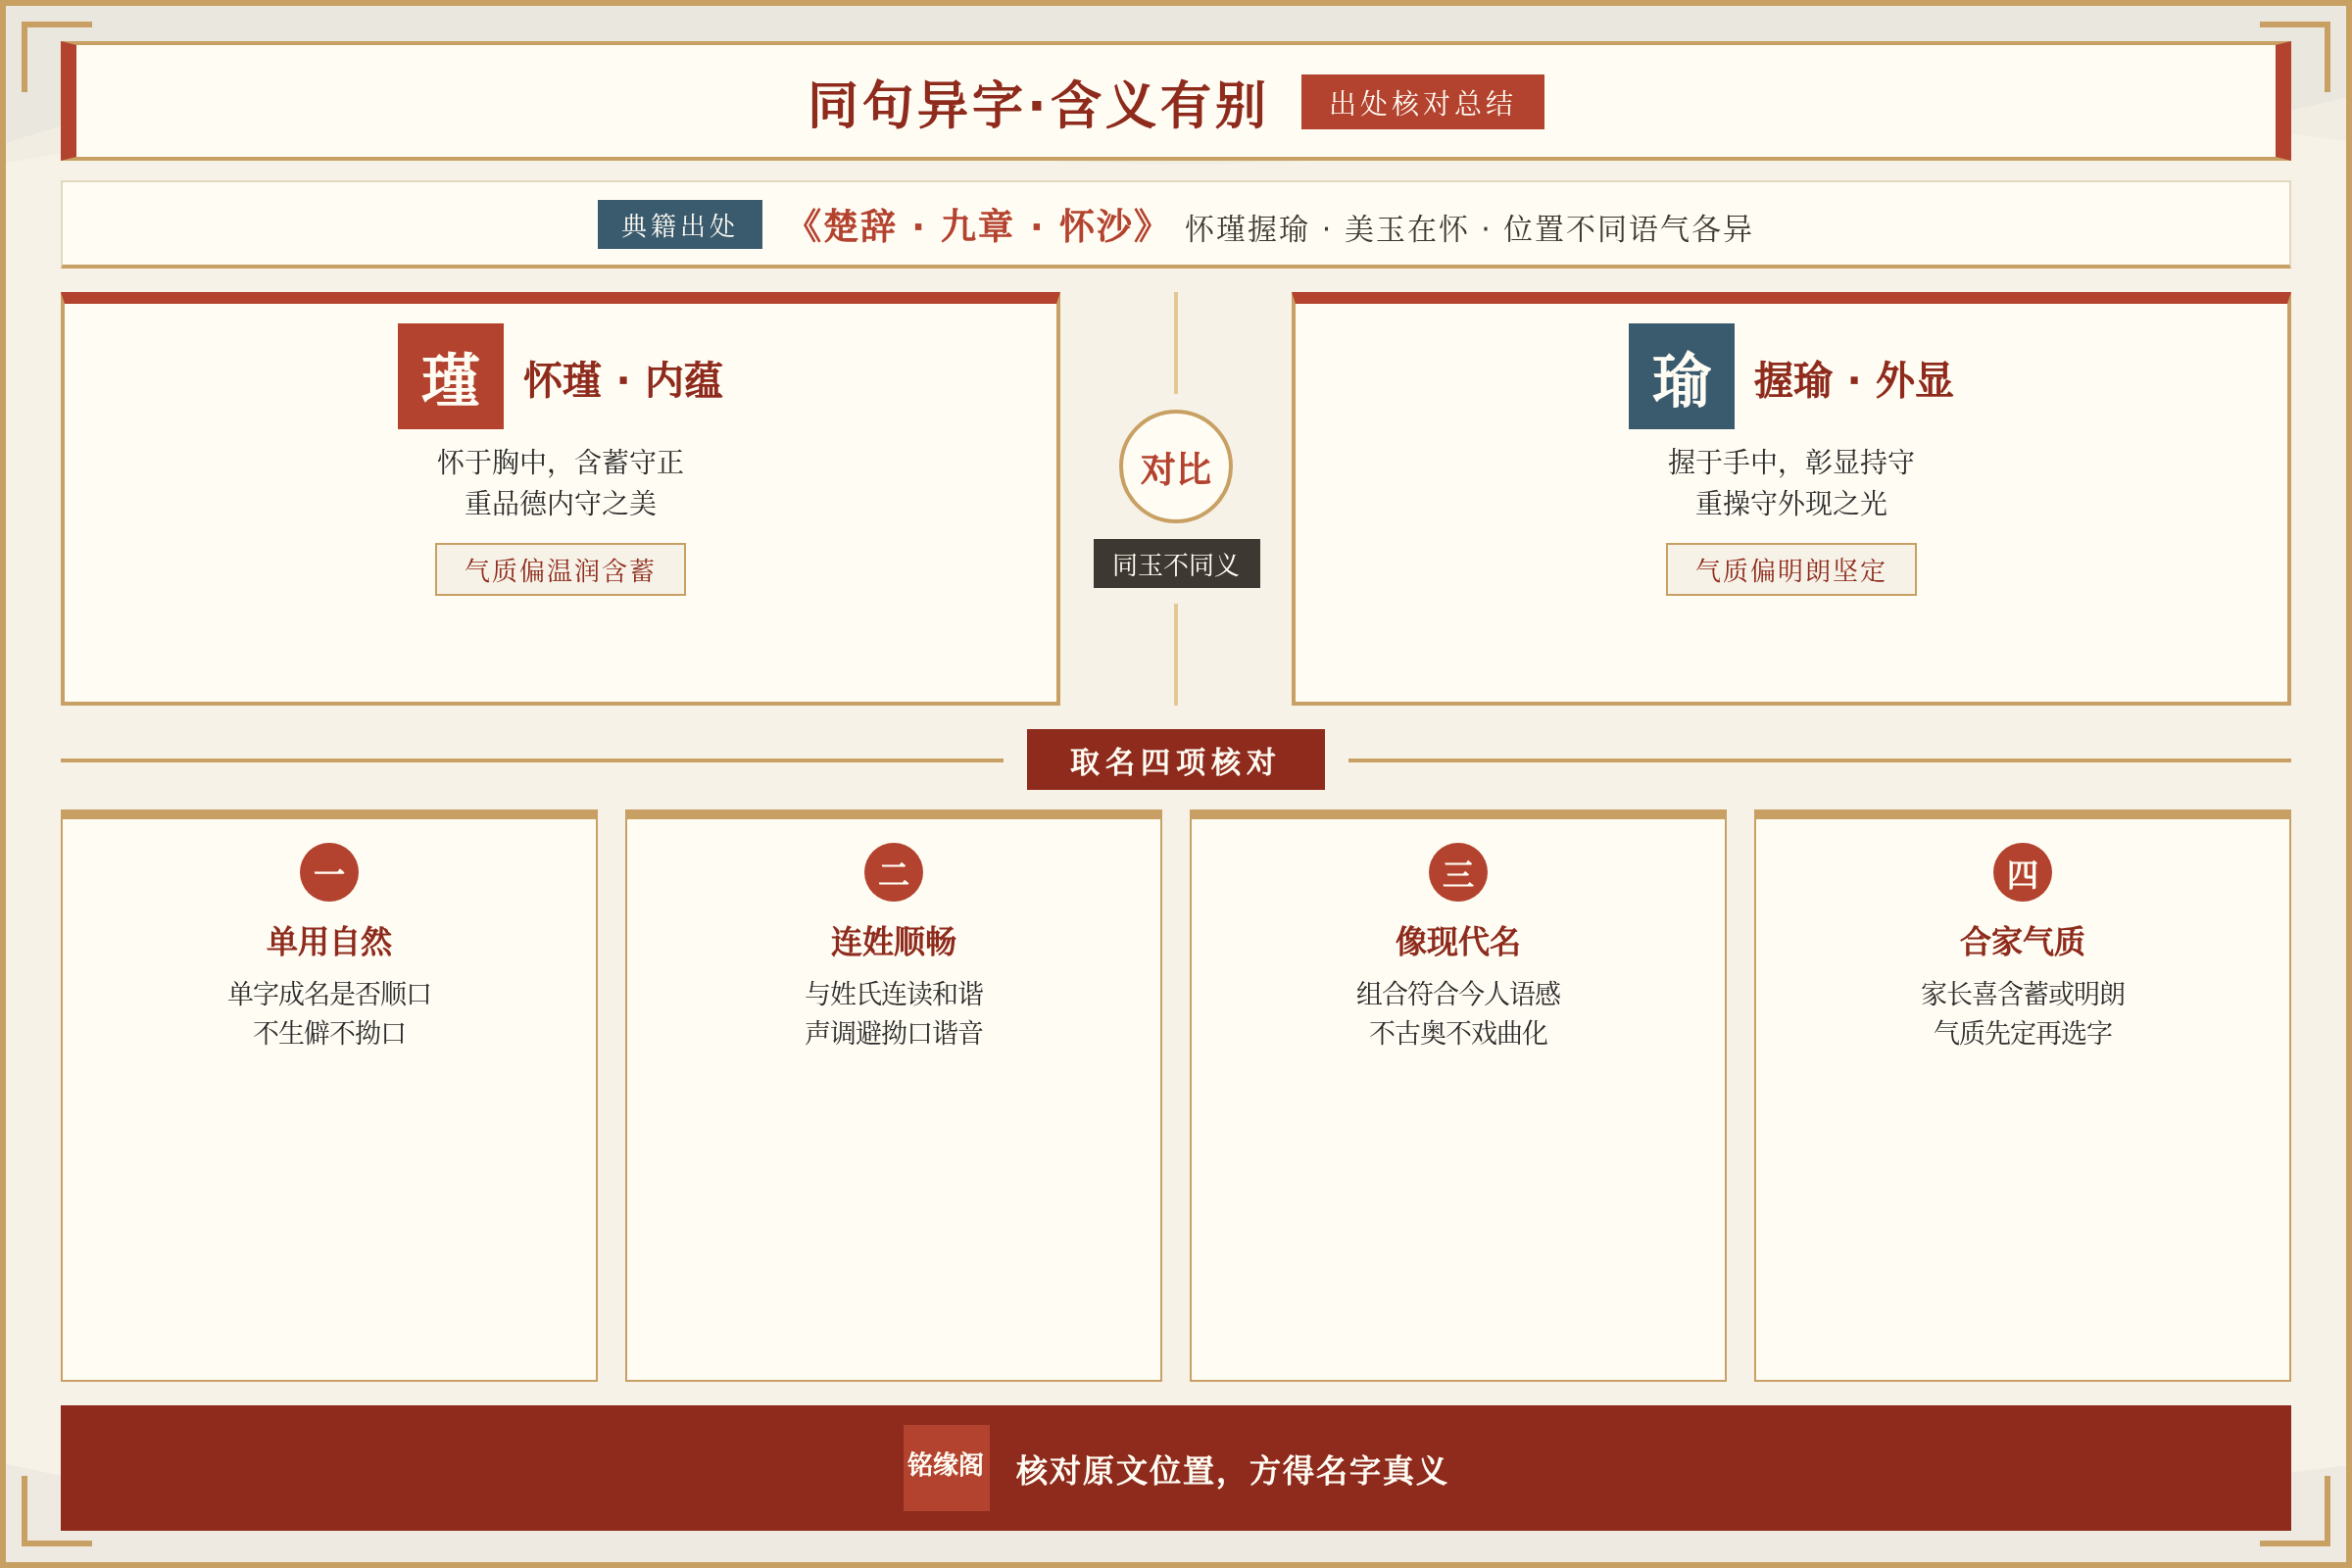Click the line 握于手中, 彰显持守
Image resolution: width=2352 pixels, height=1568 pixels.
point(1791,462)
